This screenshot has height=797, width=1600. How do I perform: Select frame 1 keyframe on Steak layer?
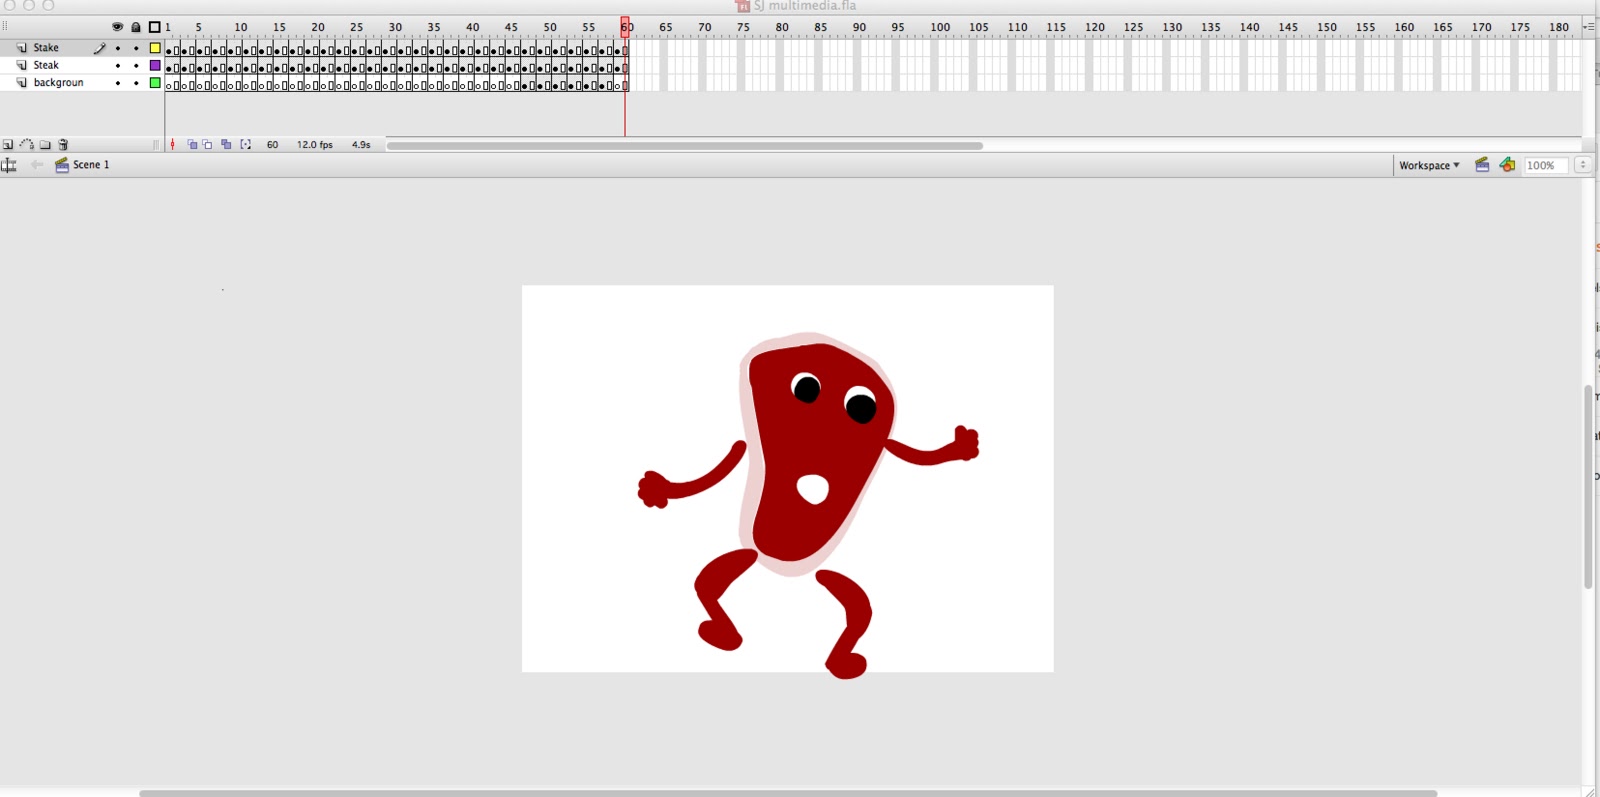(x=169, y=67)
